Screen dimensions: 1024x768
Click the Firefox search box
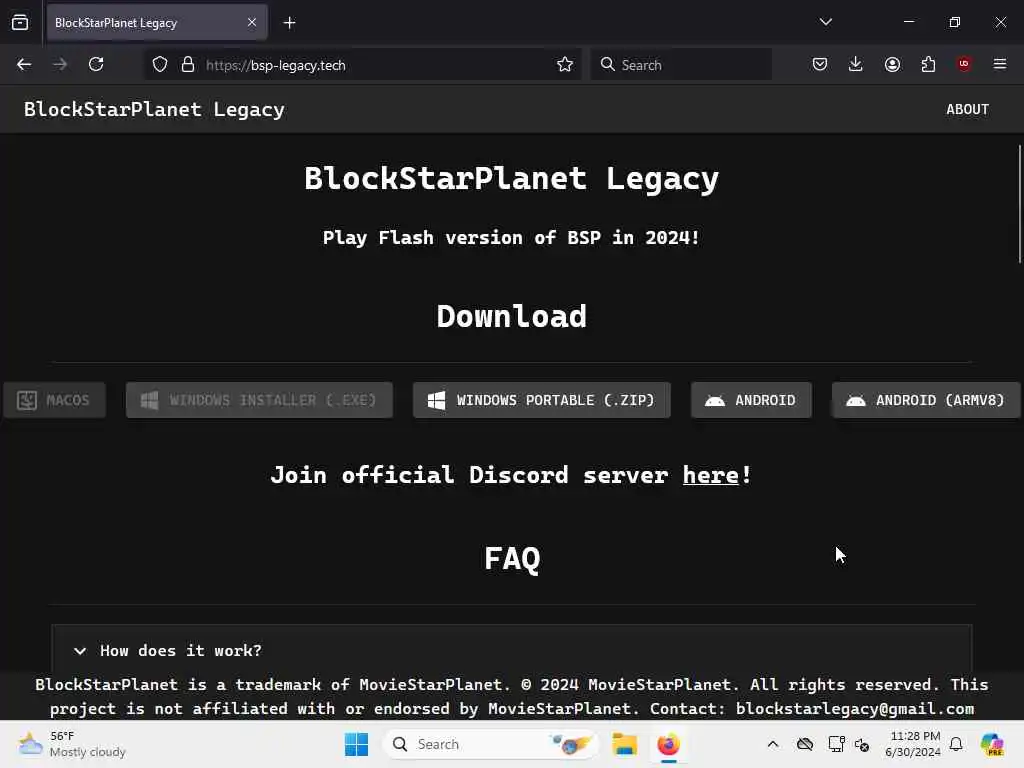coord(681,65)
